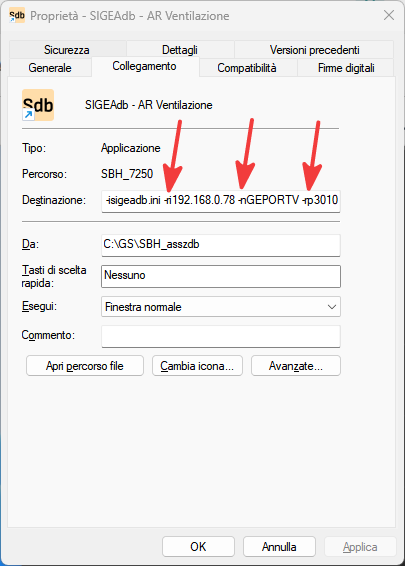Viewport: 405px width, 566px height.
Task: Click the empty Commento field
Action: point(221,336)
